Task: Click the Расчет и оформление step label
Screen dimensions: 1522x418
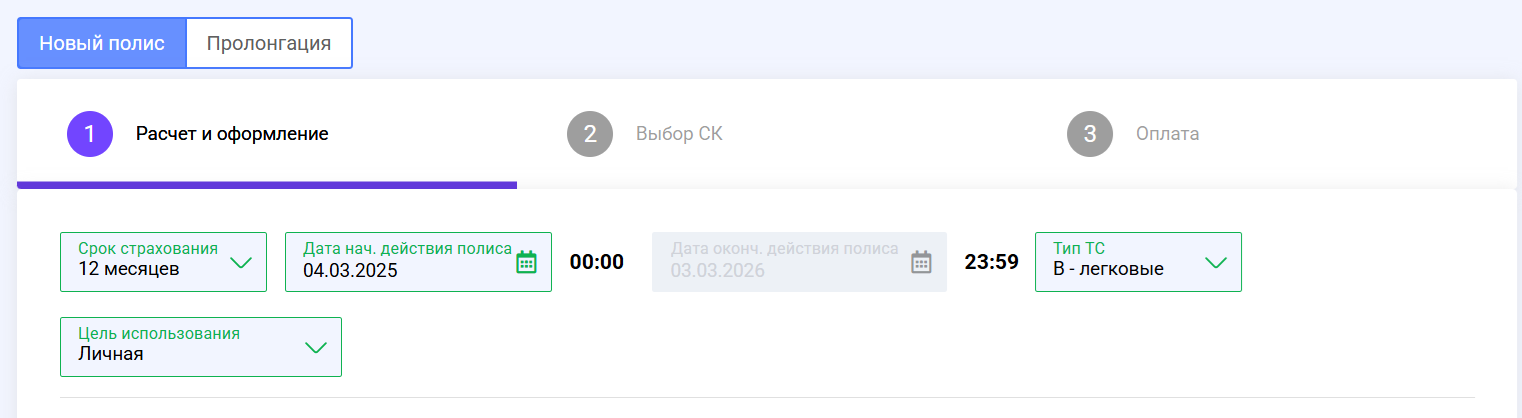Action: click(232, 134)
